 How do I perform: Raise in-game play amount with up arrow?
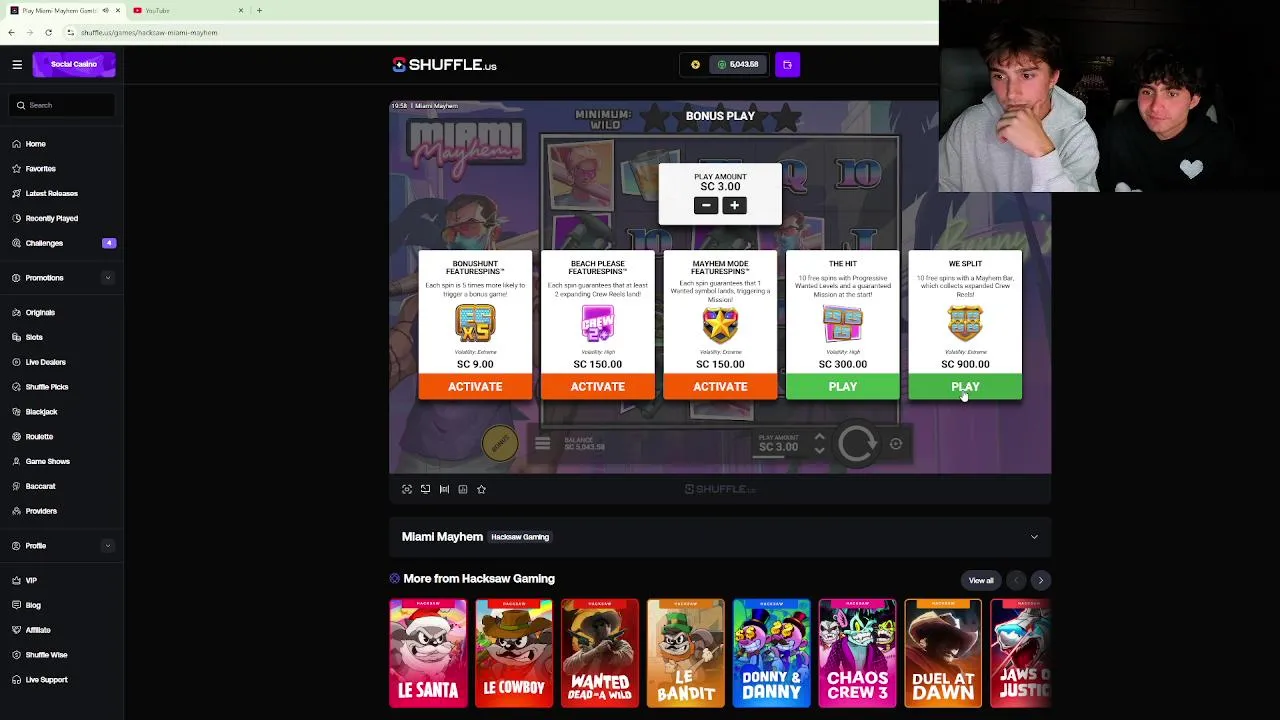click(x=819, y=437)
